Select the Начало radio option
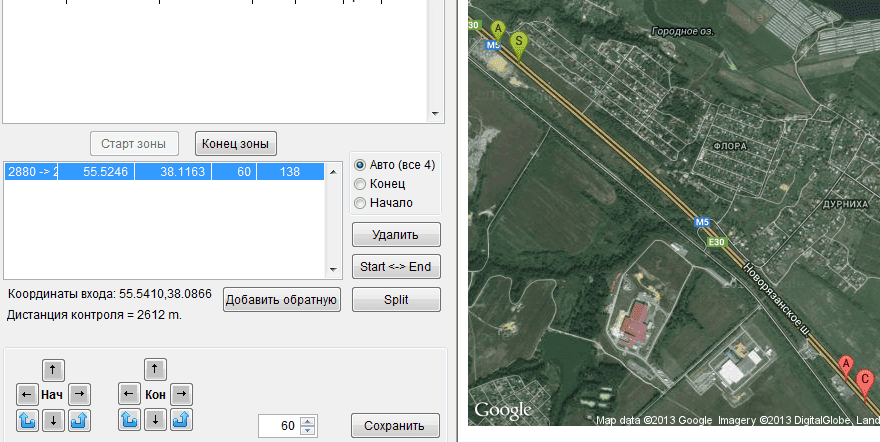The height and width of the screenshot is (442, 880). (x=361, y=203)
